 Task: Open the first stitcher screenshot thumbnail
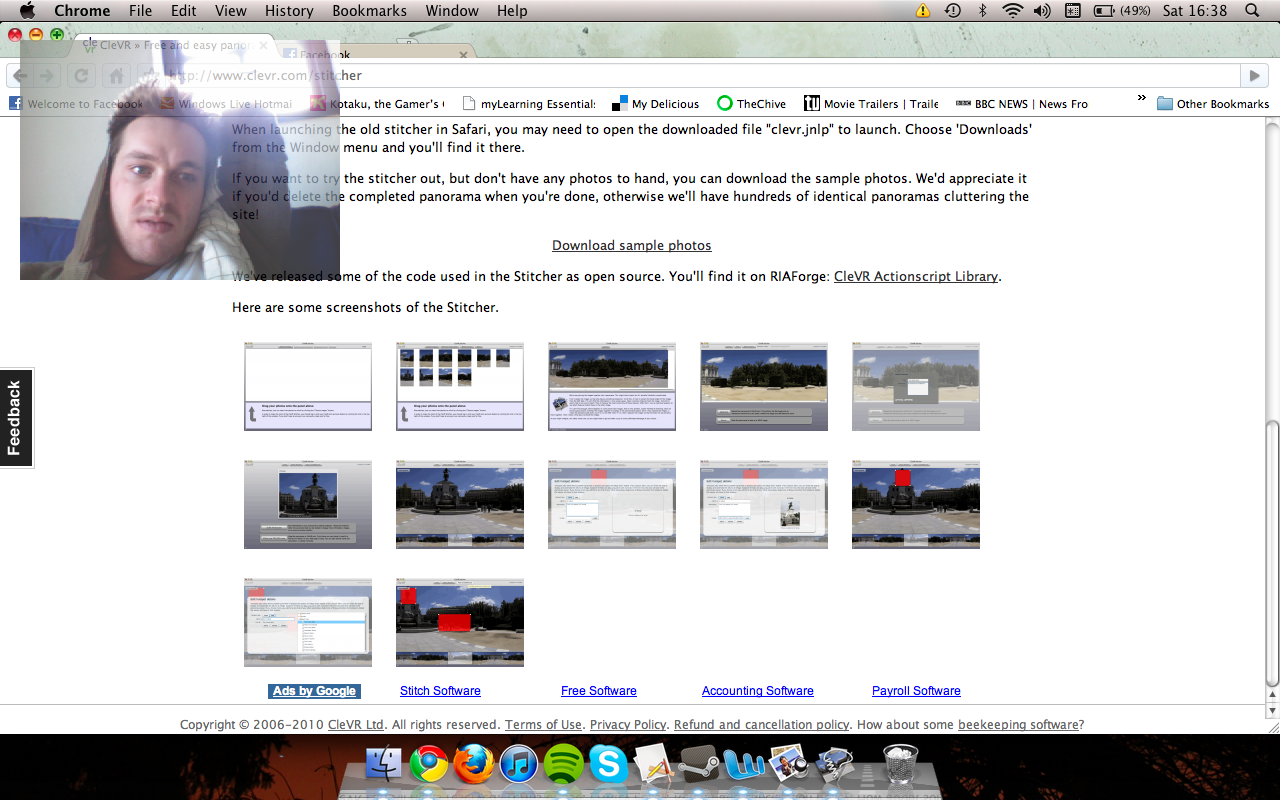(x=308, y=387)
